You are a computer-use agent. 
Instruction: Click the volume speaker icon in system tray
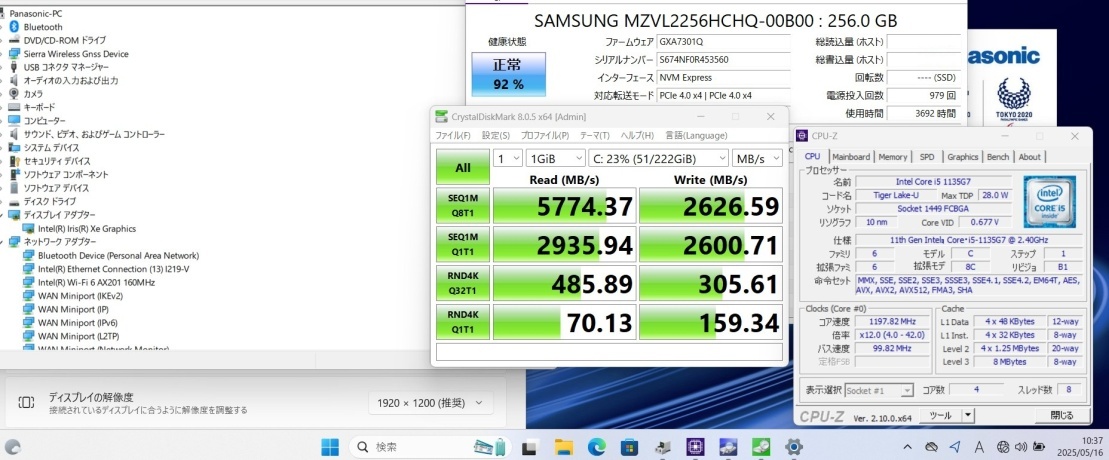tap(1021, 447)
